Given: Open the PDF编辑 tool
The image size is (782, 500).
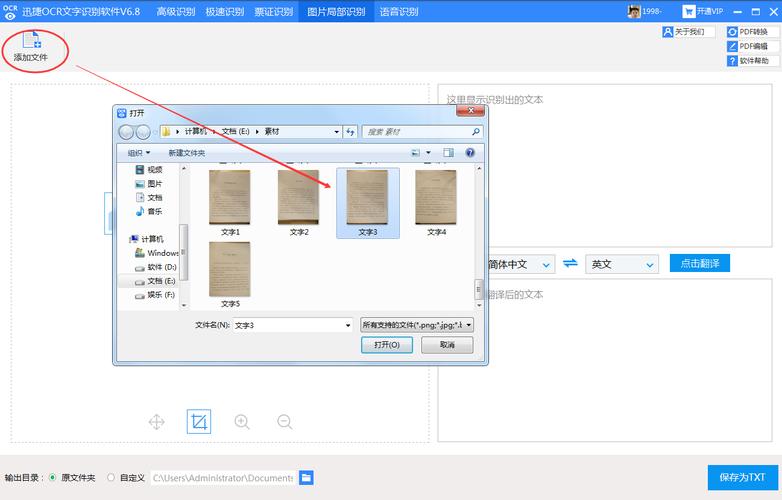Looking at the screenshot, I should pyautogui.click(x=753, y=46).
